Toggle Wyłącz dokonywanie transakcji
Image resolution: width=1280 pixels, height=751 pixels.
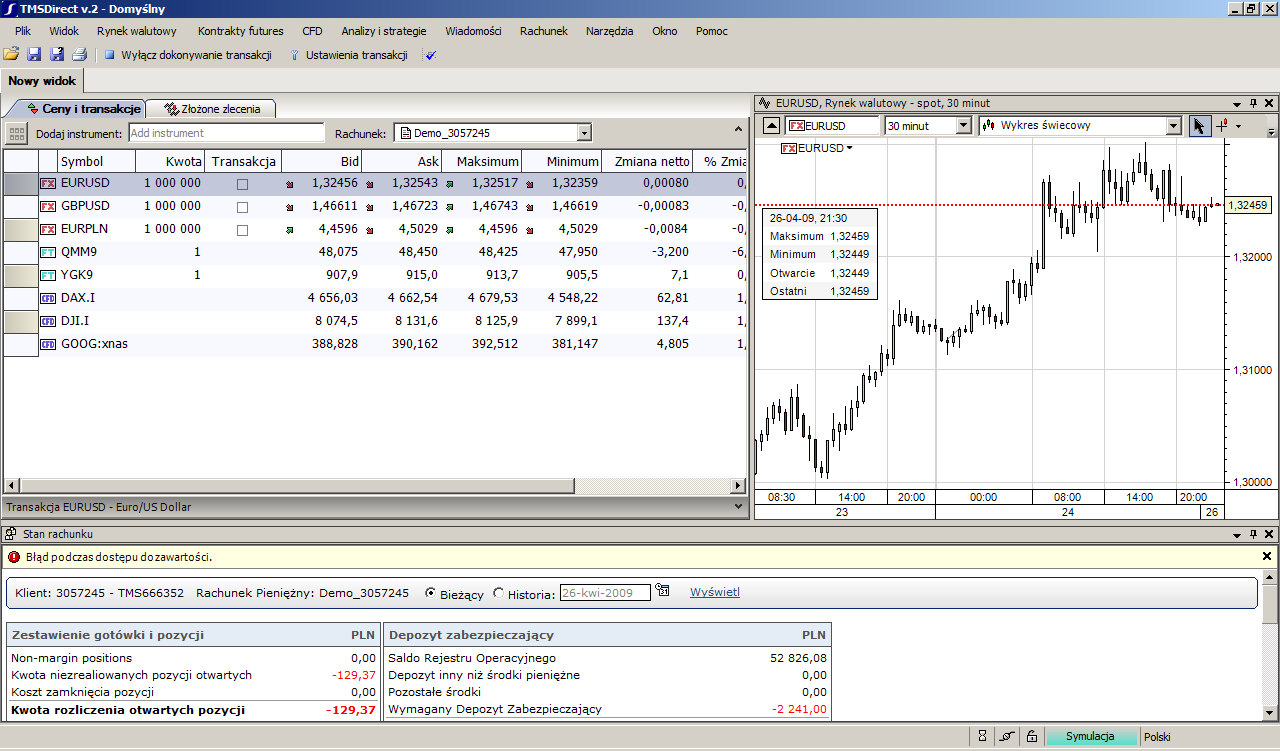click(188, 55)
